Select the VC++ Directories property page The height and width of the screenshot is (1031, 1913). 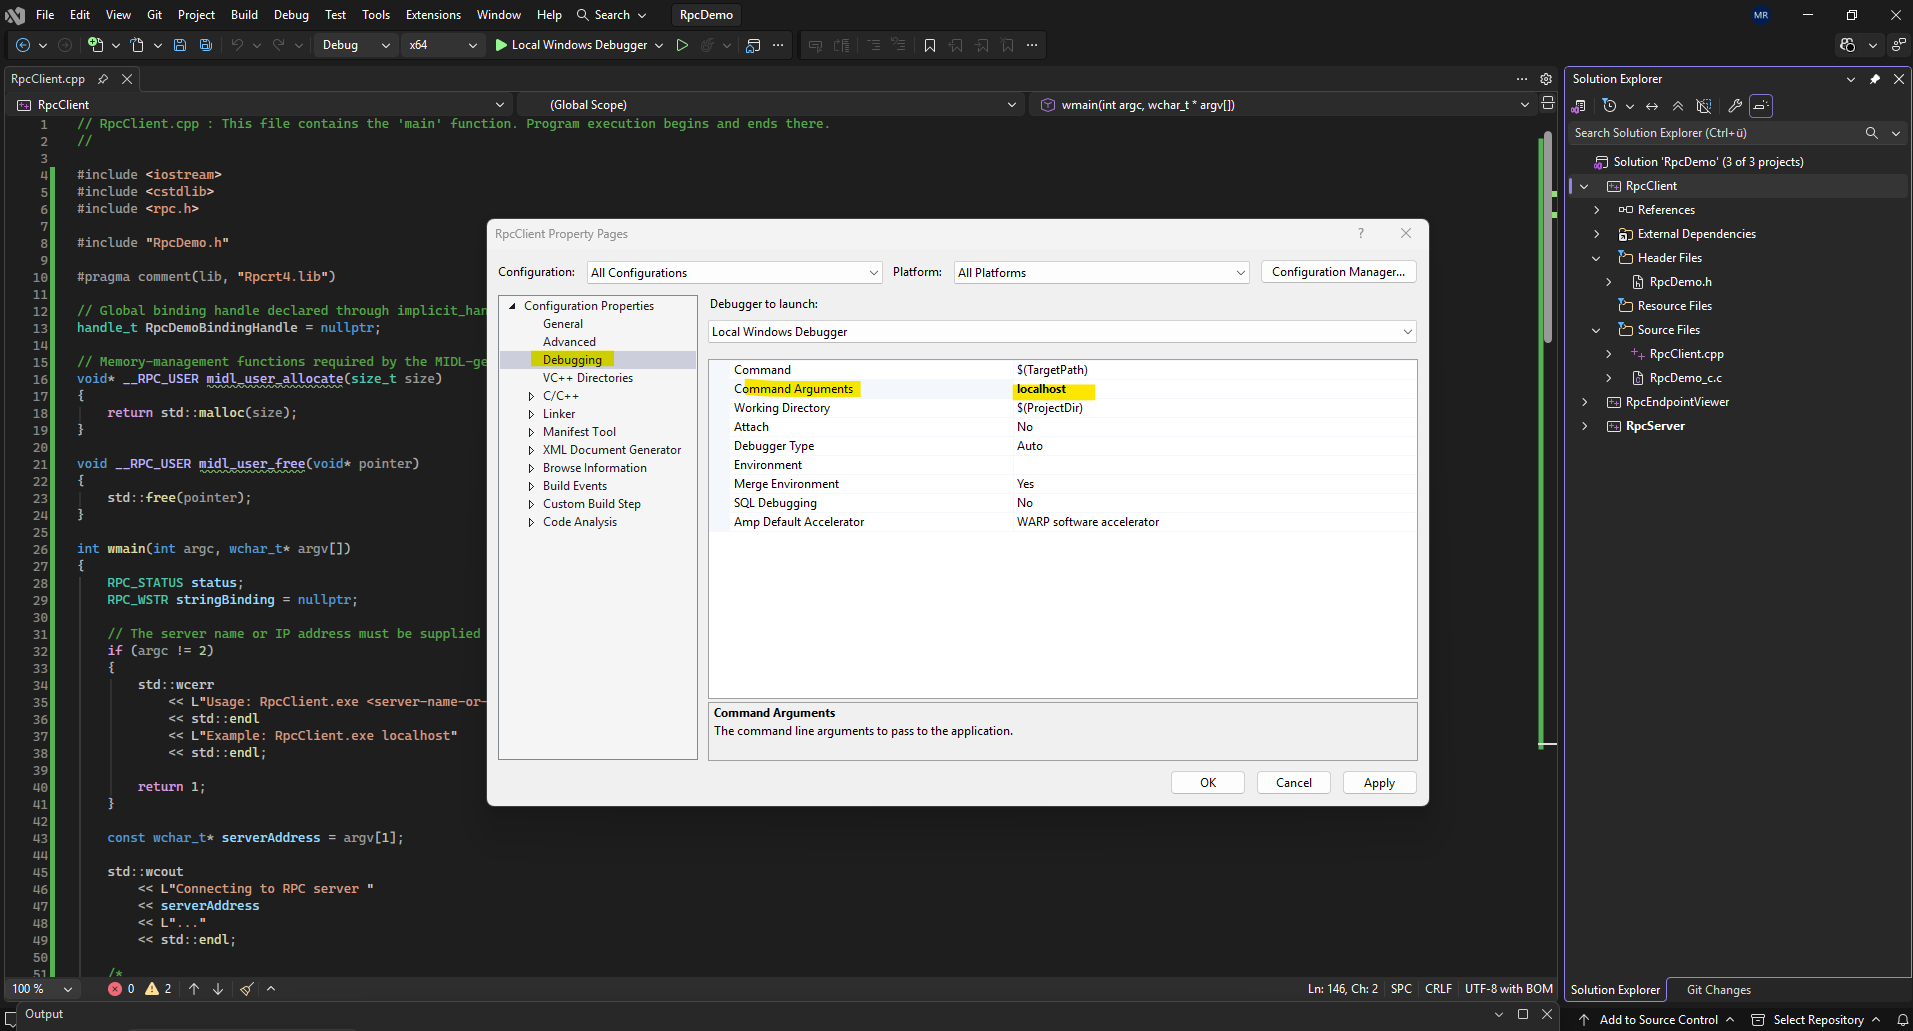tap(587, 378)
